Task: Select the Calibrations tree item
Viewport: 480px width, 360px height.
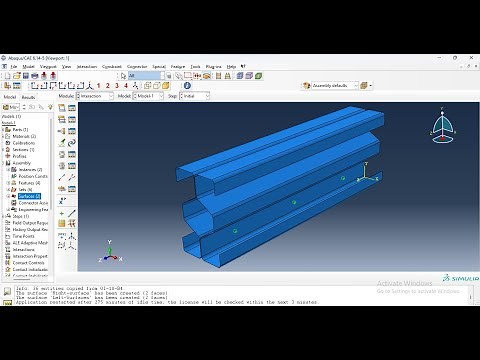Action: pos(24,143)
